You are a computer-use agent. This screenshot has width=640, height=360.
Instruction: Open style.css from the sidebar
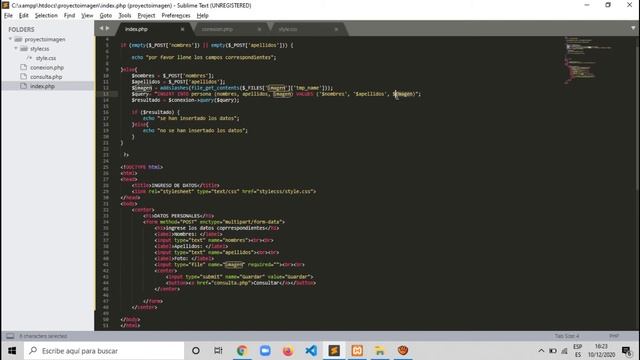point(46,58)
